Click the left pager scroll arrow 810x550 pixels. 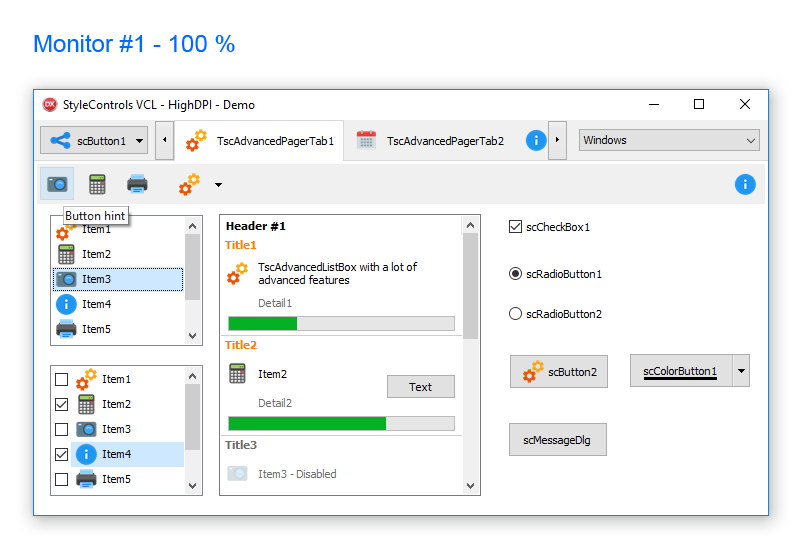click(165, 140)
